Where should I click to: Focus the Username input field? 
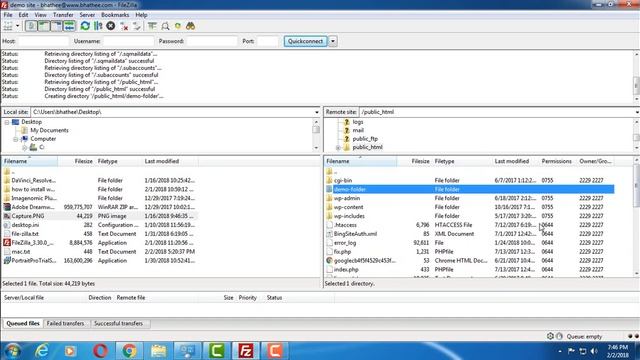tap(129, 41)
